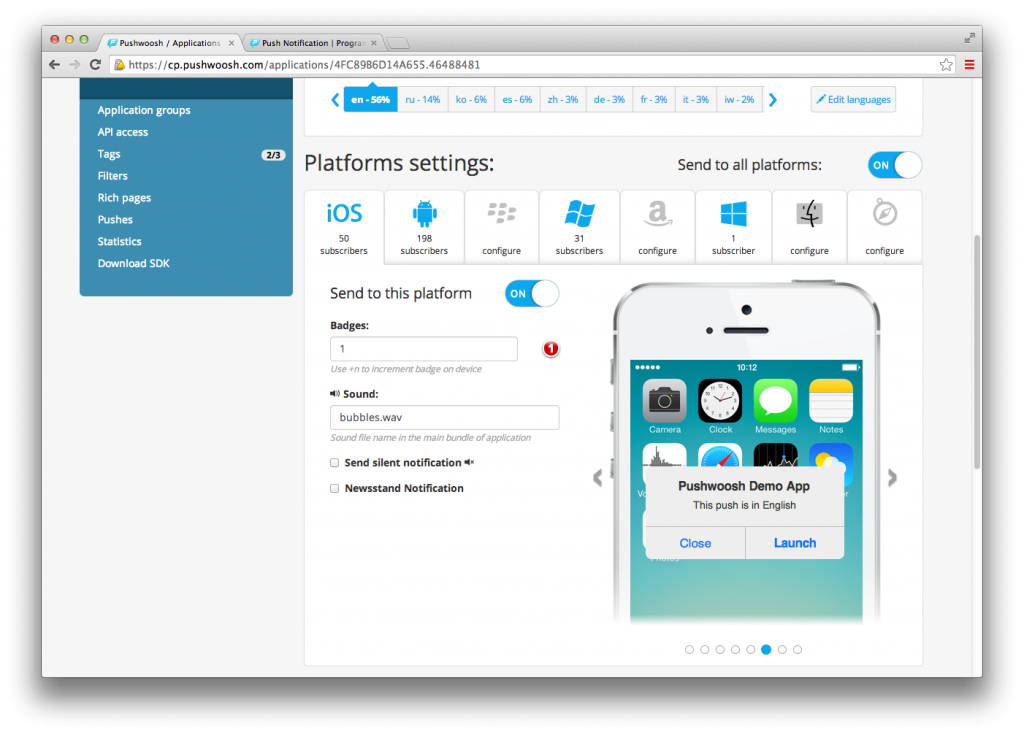
Task: Click the Clock app icon in preview
Action: pos(720,400)
